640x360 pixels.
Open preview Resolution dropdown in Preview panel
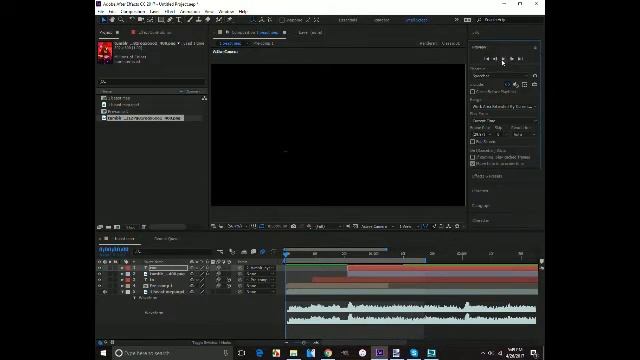tap(524, 134)
